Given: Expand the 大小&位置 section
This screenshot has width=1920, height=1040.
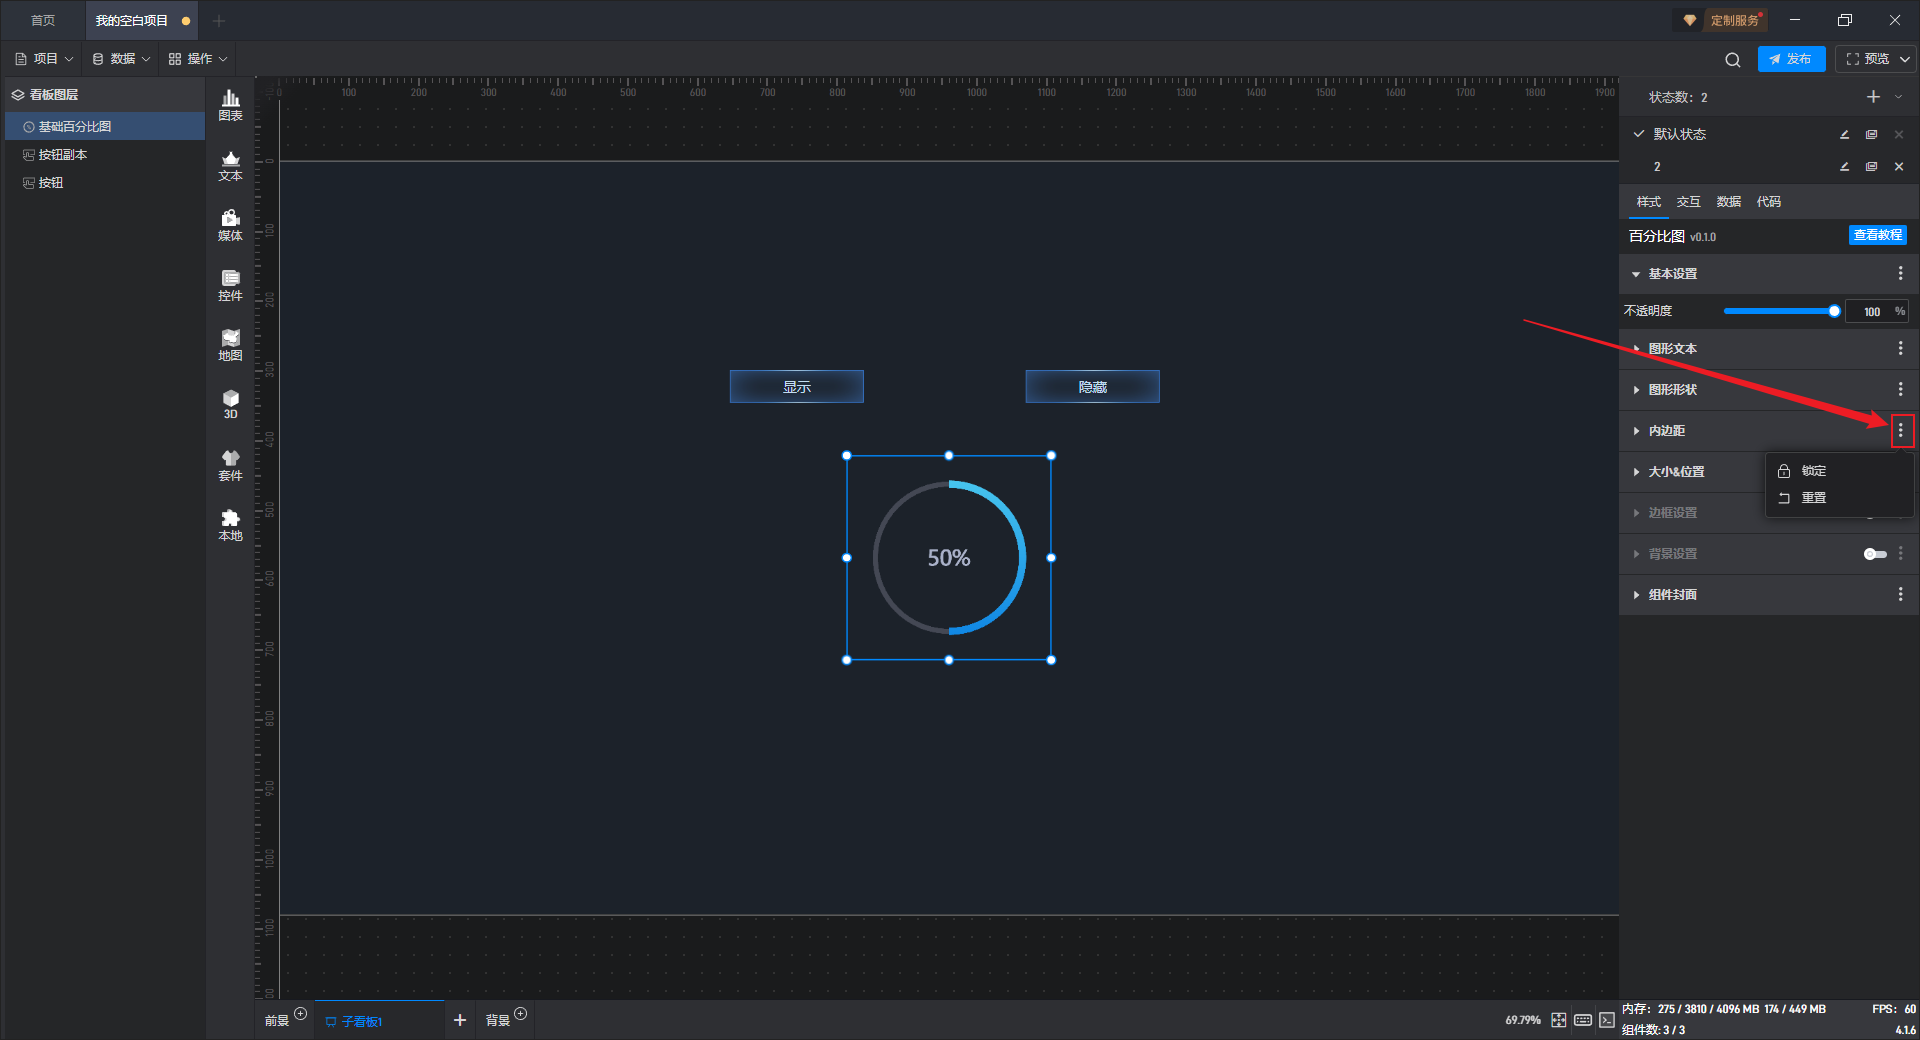Looking at the screenshot, I should [1636, 471].
